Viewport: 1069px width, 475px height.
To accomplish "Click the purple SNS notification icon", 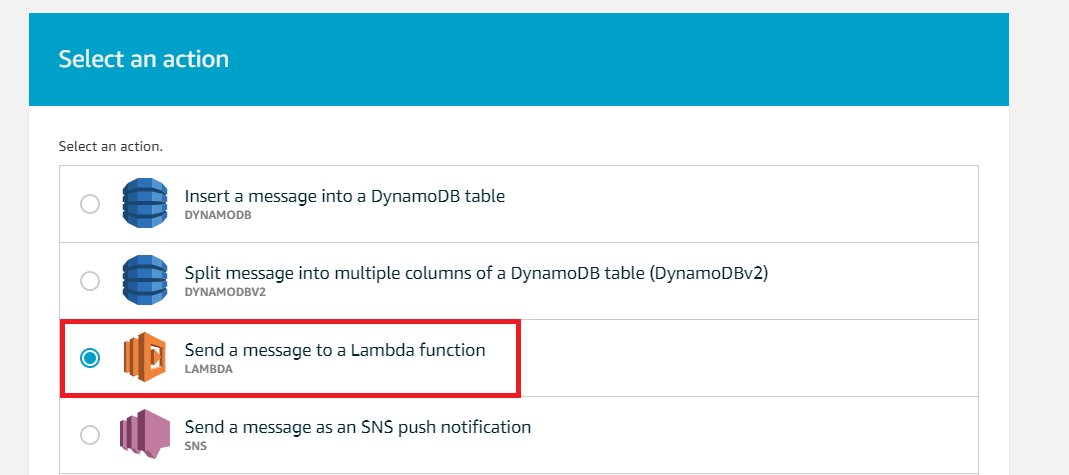I will point(145,434).
